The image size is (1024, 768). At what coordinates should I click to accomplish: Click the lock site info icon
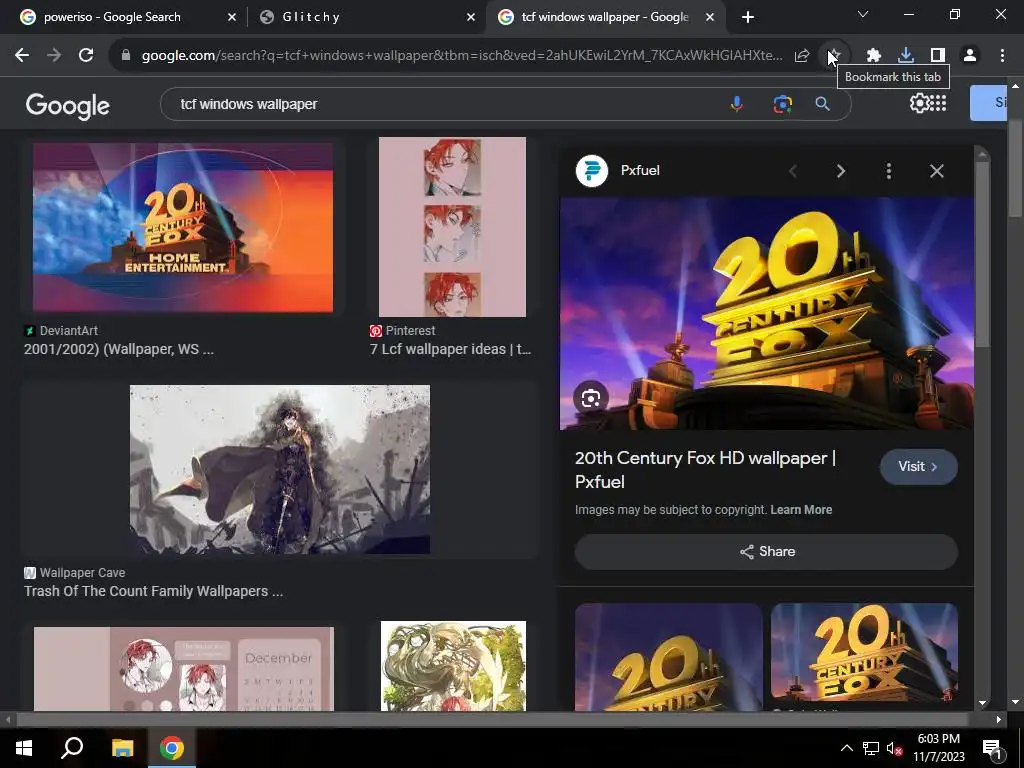[126, 56]
